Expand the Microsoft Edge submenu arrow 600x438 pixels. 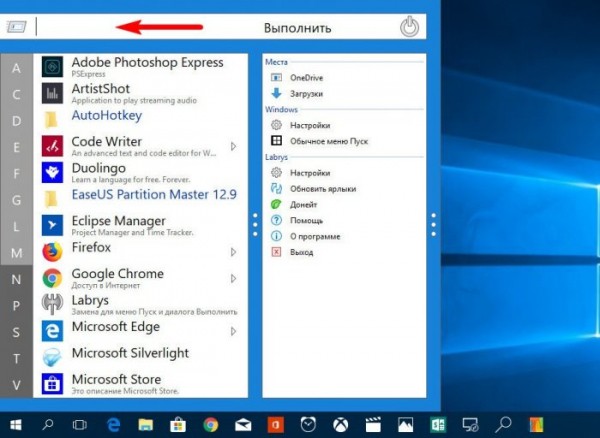click(x=233, y=332)
